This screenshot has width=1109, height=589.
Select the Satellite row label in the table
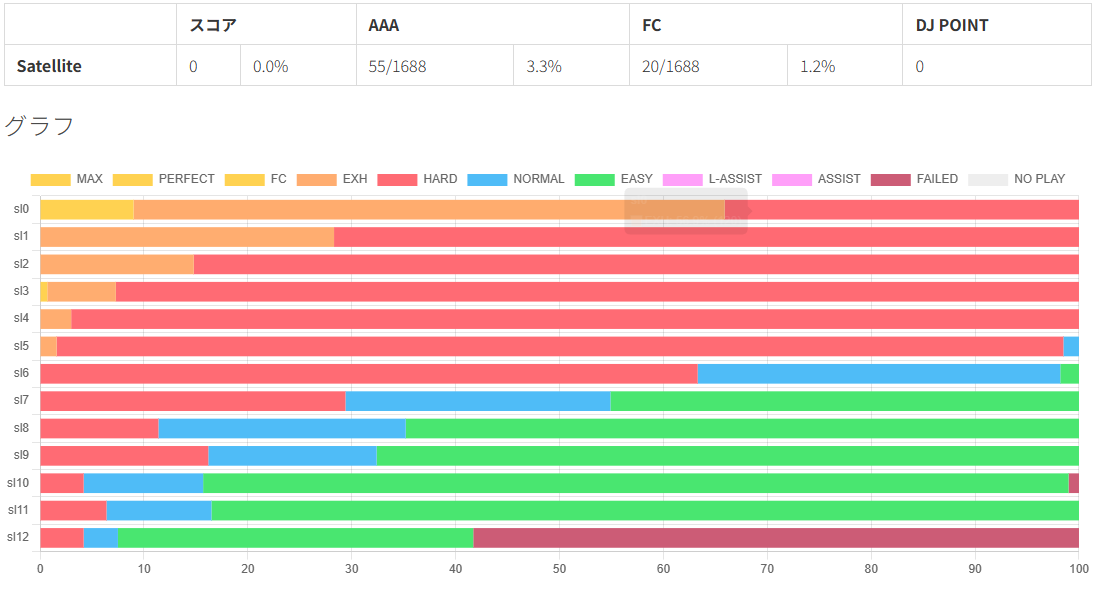tap(49, 66)
